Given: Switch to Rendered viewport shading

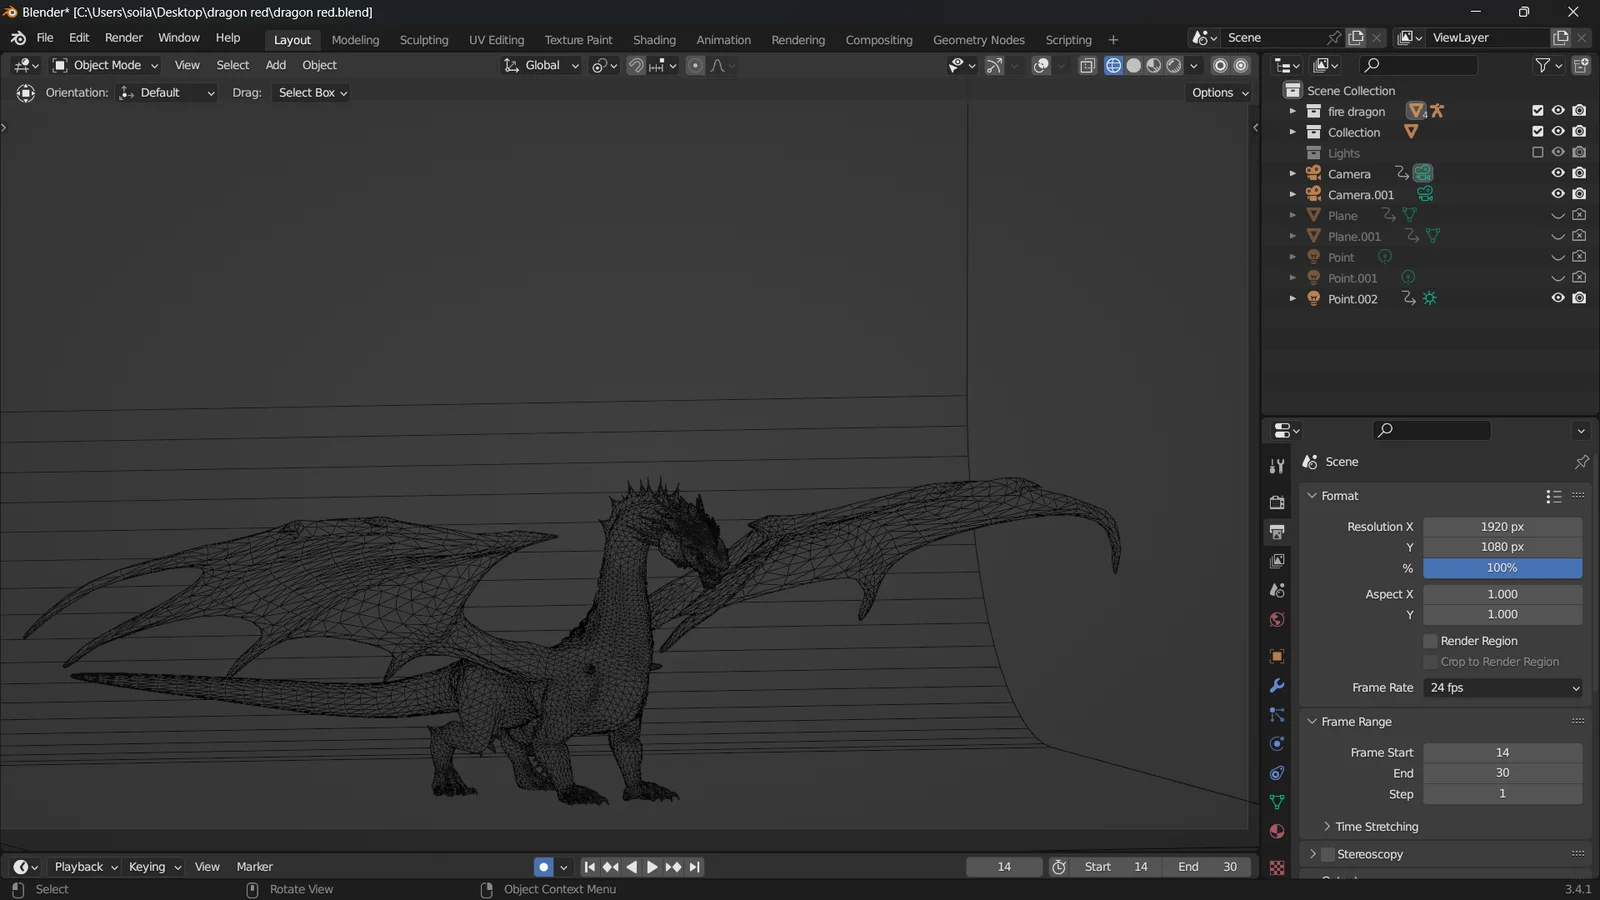Looking at the screenshot, I should pos(1173,65).
